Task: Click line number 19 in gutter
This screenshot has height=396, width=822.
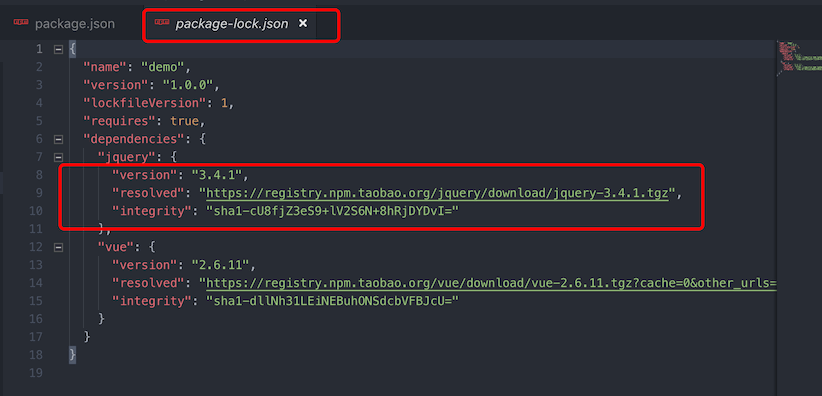Action: tap(36, 373)
